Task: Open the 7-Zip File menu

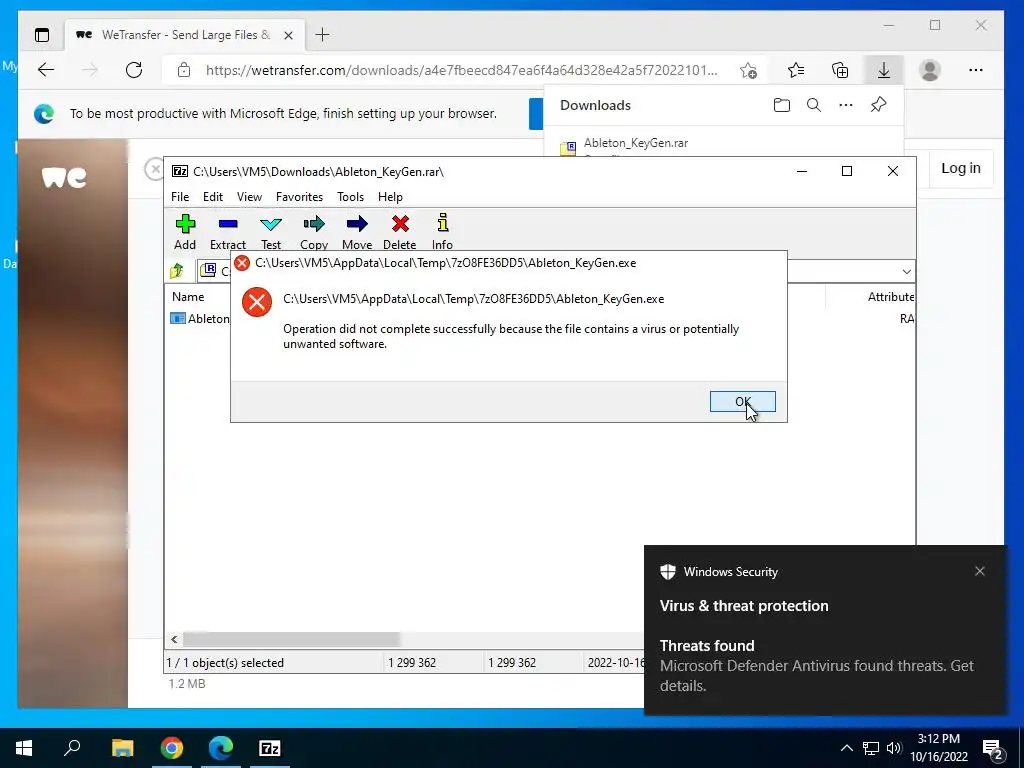Action: pos(180,197)
